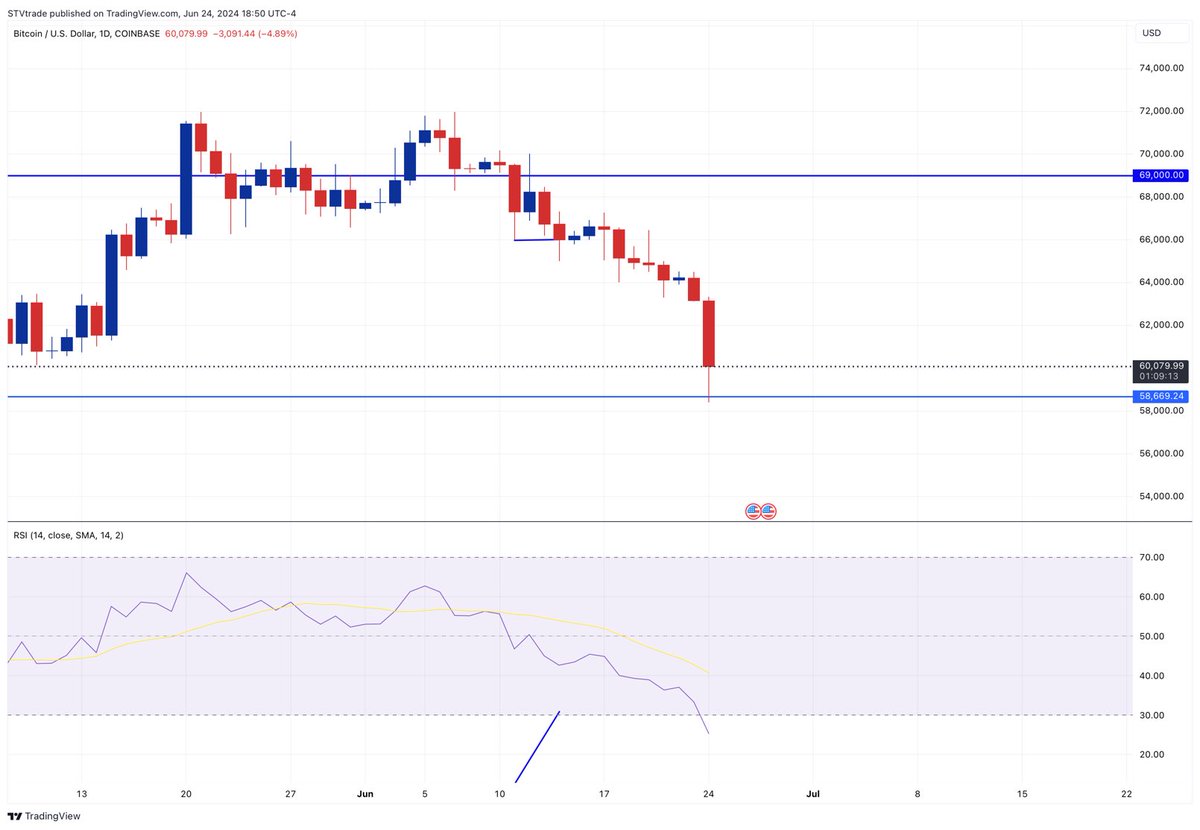This screenshot has height=830, width=1200.
Task: Click the 56,000.00 price axis label
Action: pos(1162,453)
